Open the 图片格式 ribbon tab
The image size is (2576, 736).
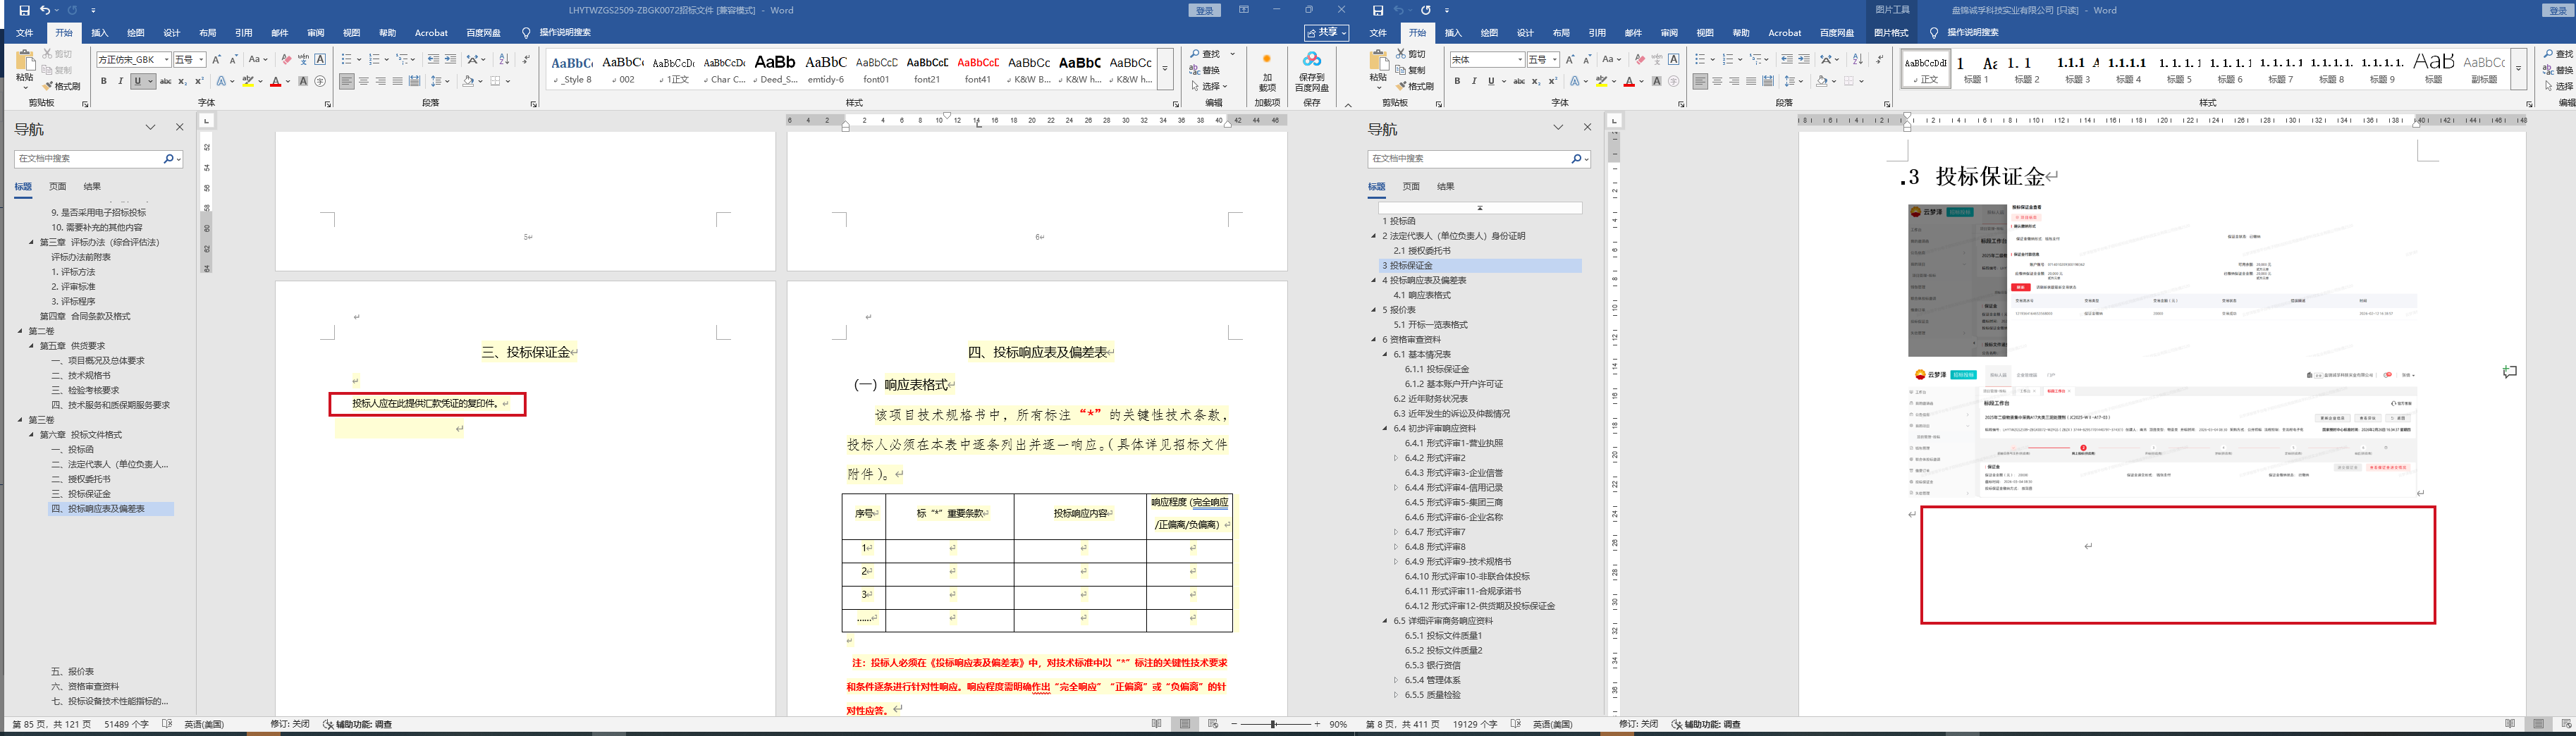(1890, 33)
